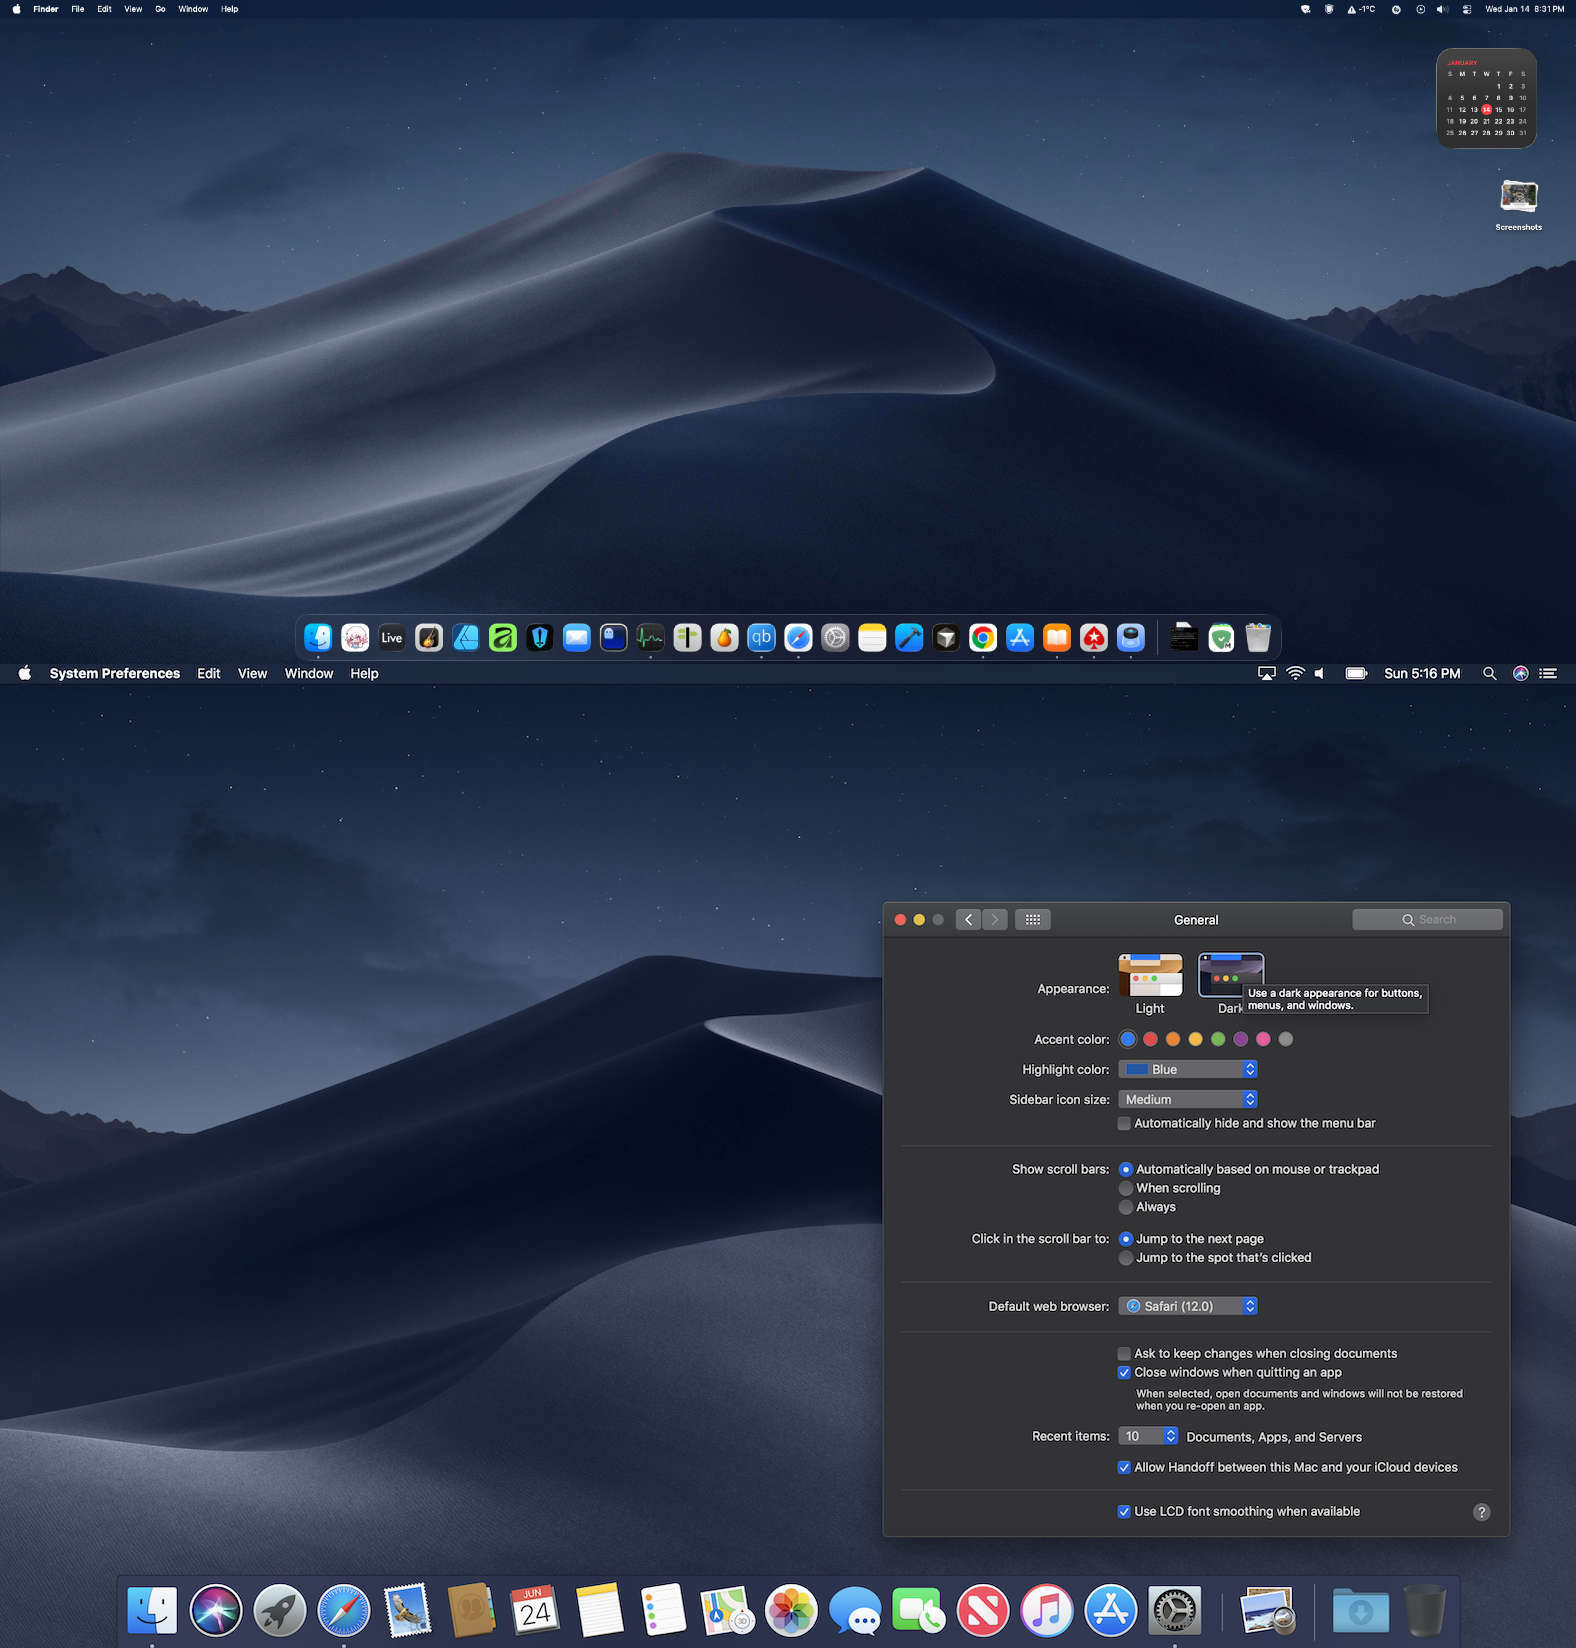The height and width of the screenshot is (1648, 1576).
Task: Launch PokerStars from the dock
Action: click(x=1094, y=638)
